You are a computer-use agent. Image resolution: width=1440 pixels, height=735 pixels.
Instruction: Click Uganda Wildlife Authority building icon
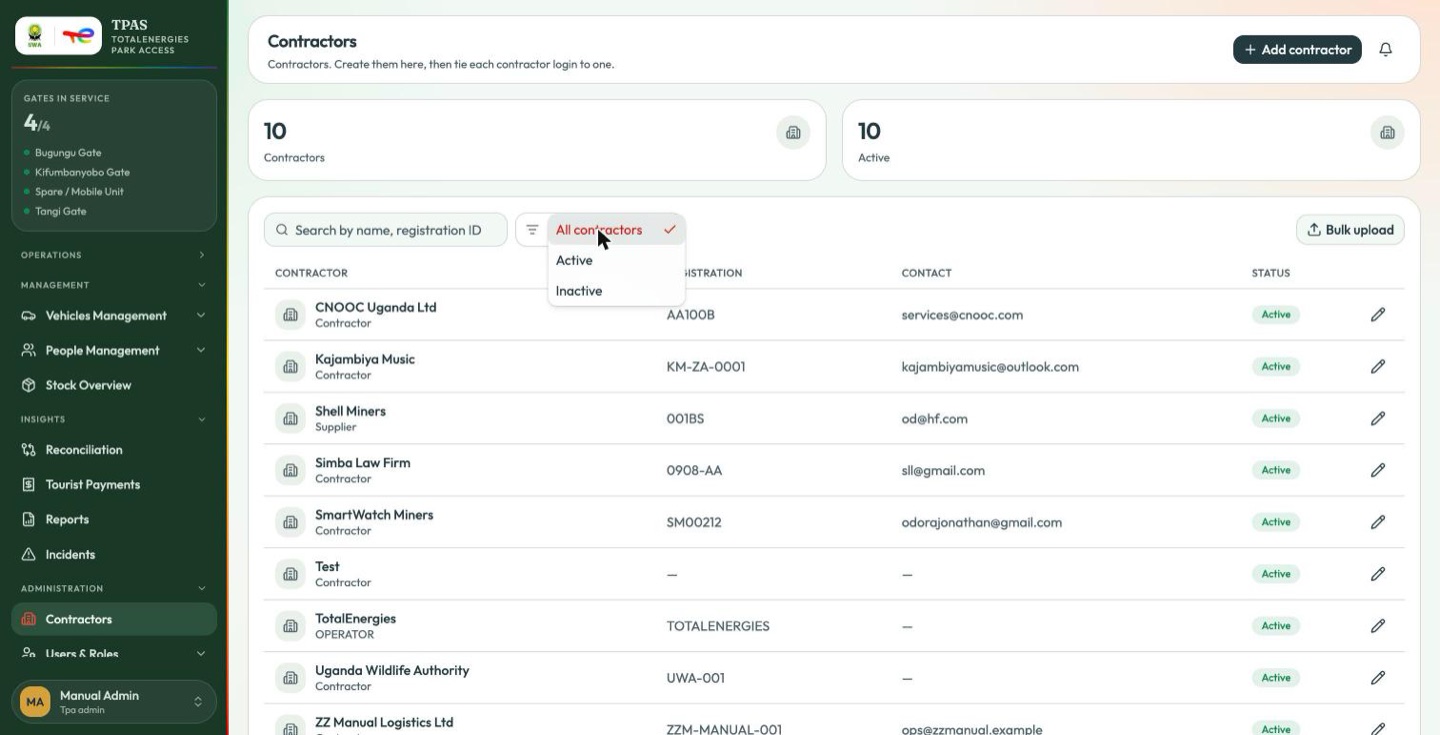click(x=290, y=678)
